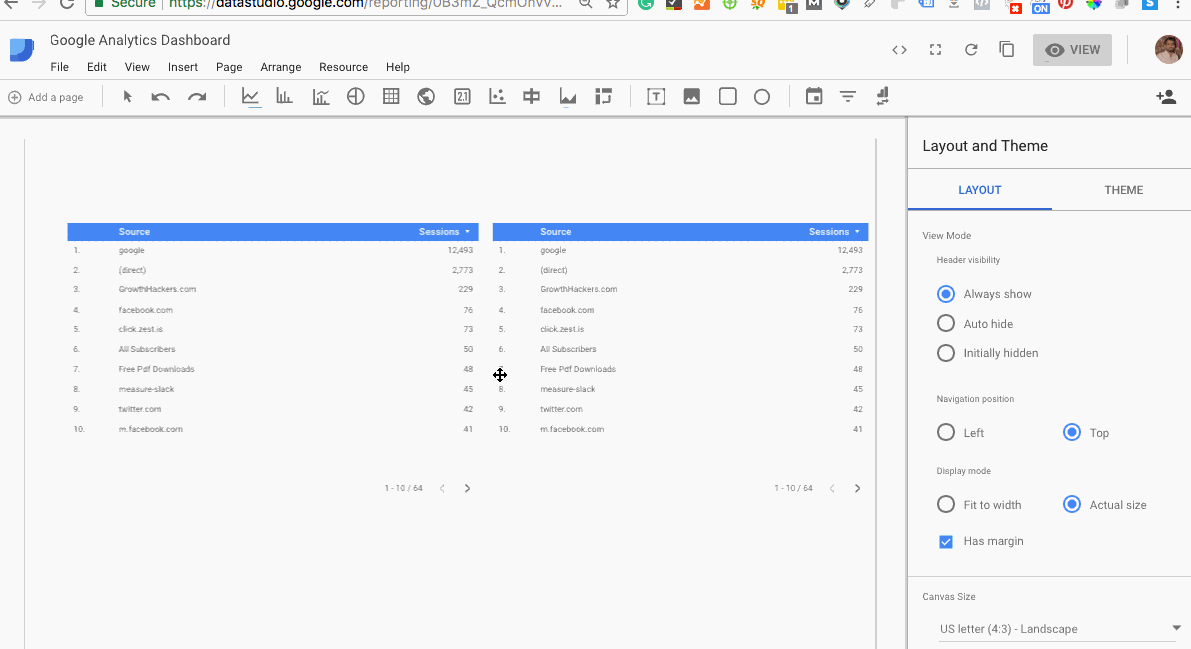
Task: Add a date range control
Action: 814,97
